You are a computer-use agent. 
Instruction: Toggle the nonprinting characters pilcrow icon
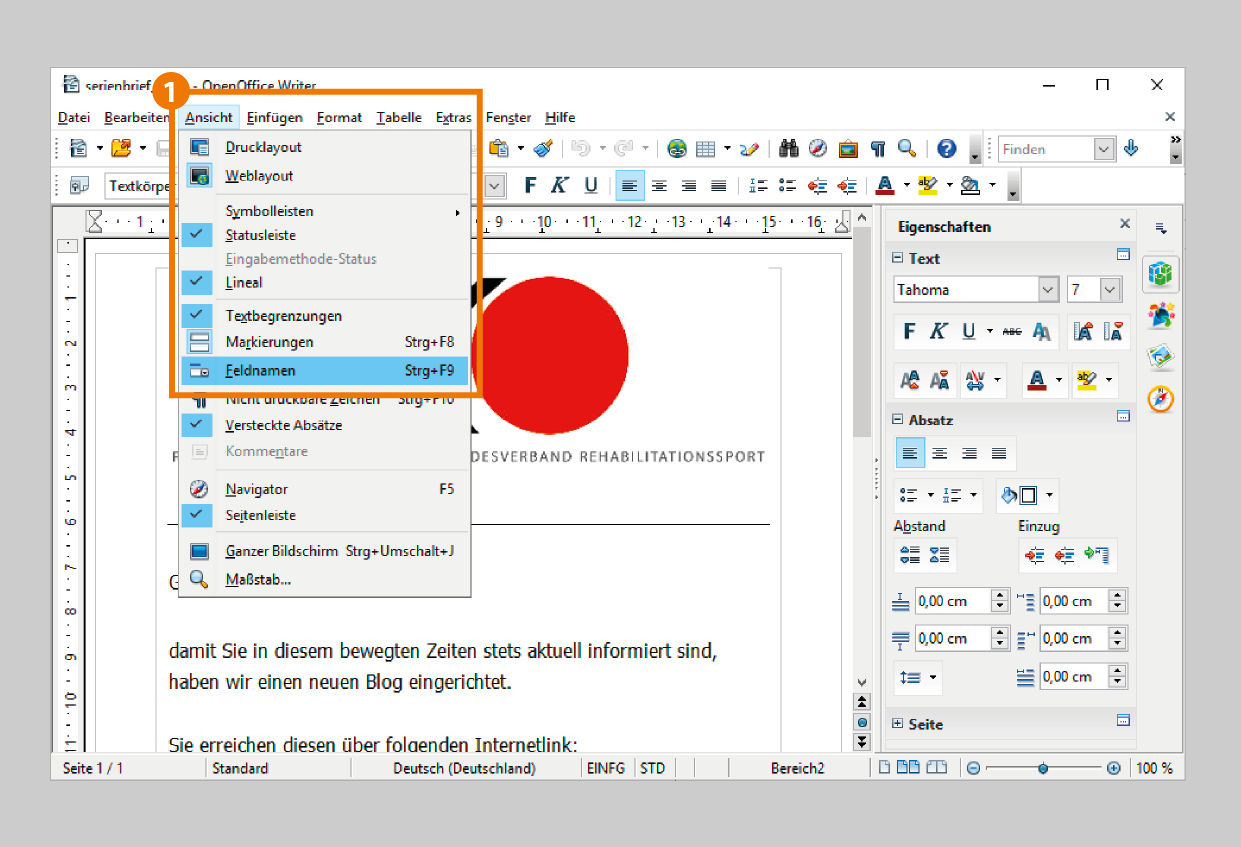(x=877, y=149)
